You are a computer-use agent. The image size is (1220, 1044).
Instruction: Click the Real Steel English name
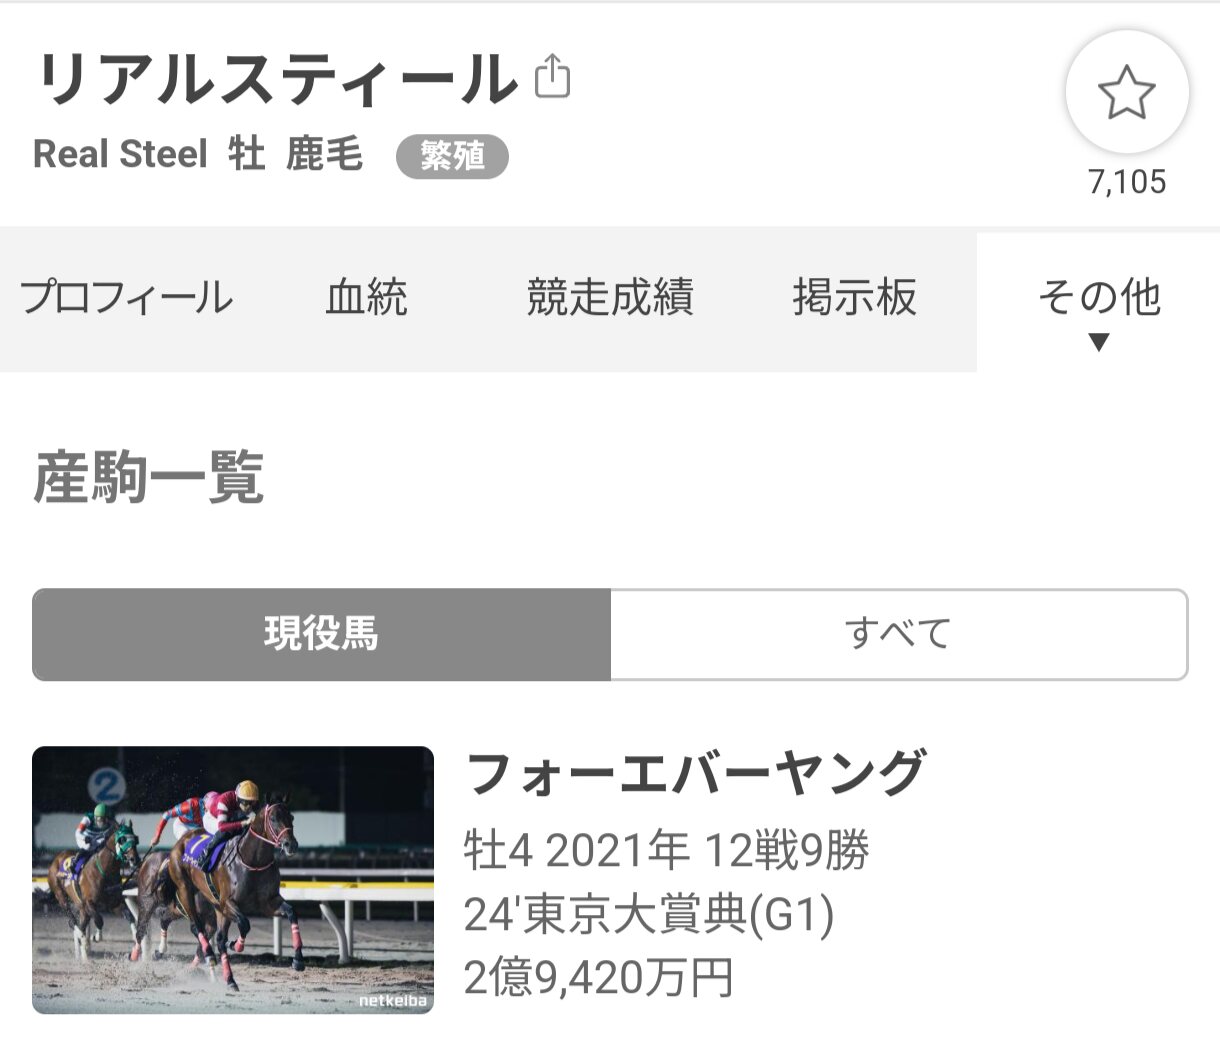point(120,155)
